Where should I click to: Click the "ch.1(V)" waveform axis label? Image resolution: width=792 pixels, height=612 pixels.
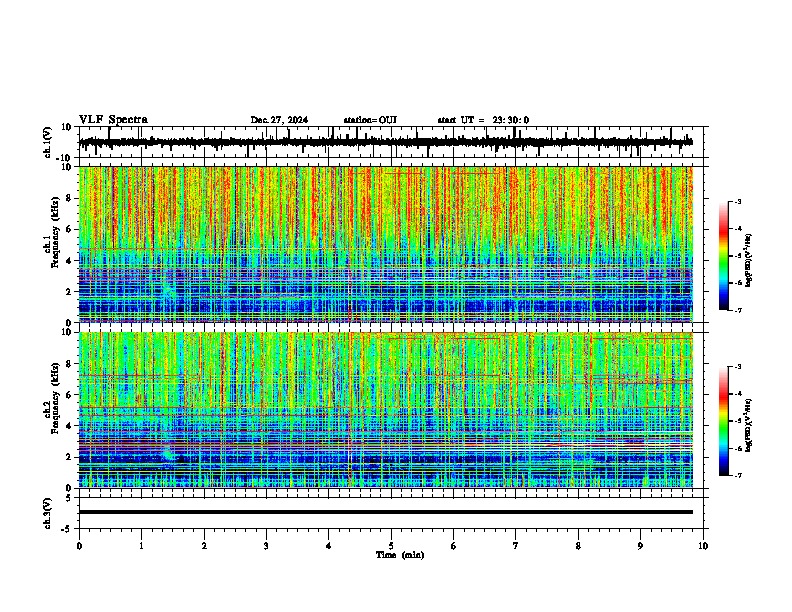click(x=48, y=142)
